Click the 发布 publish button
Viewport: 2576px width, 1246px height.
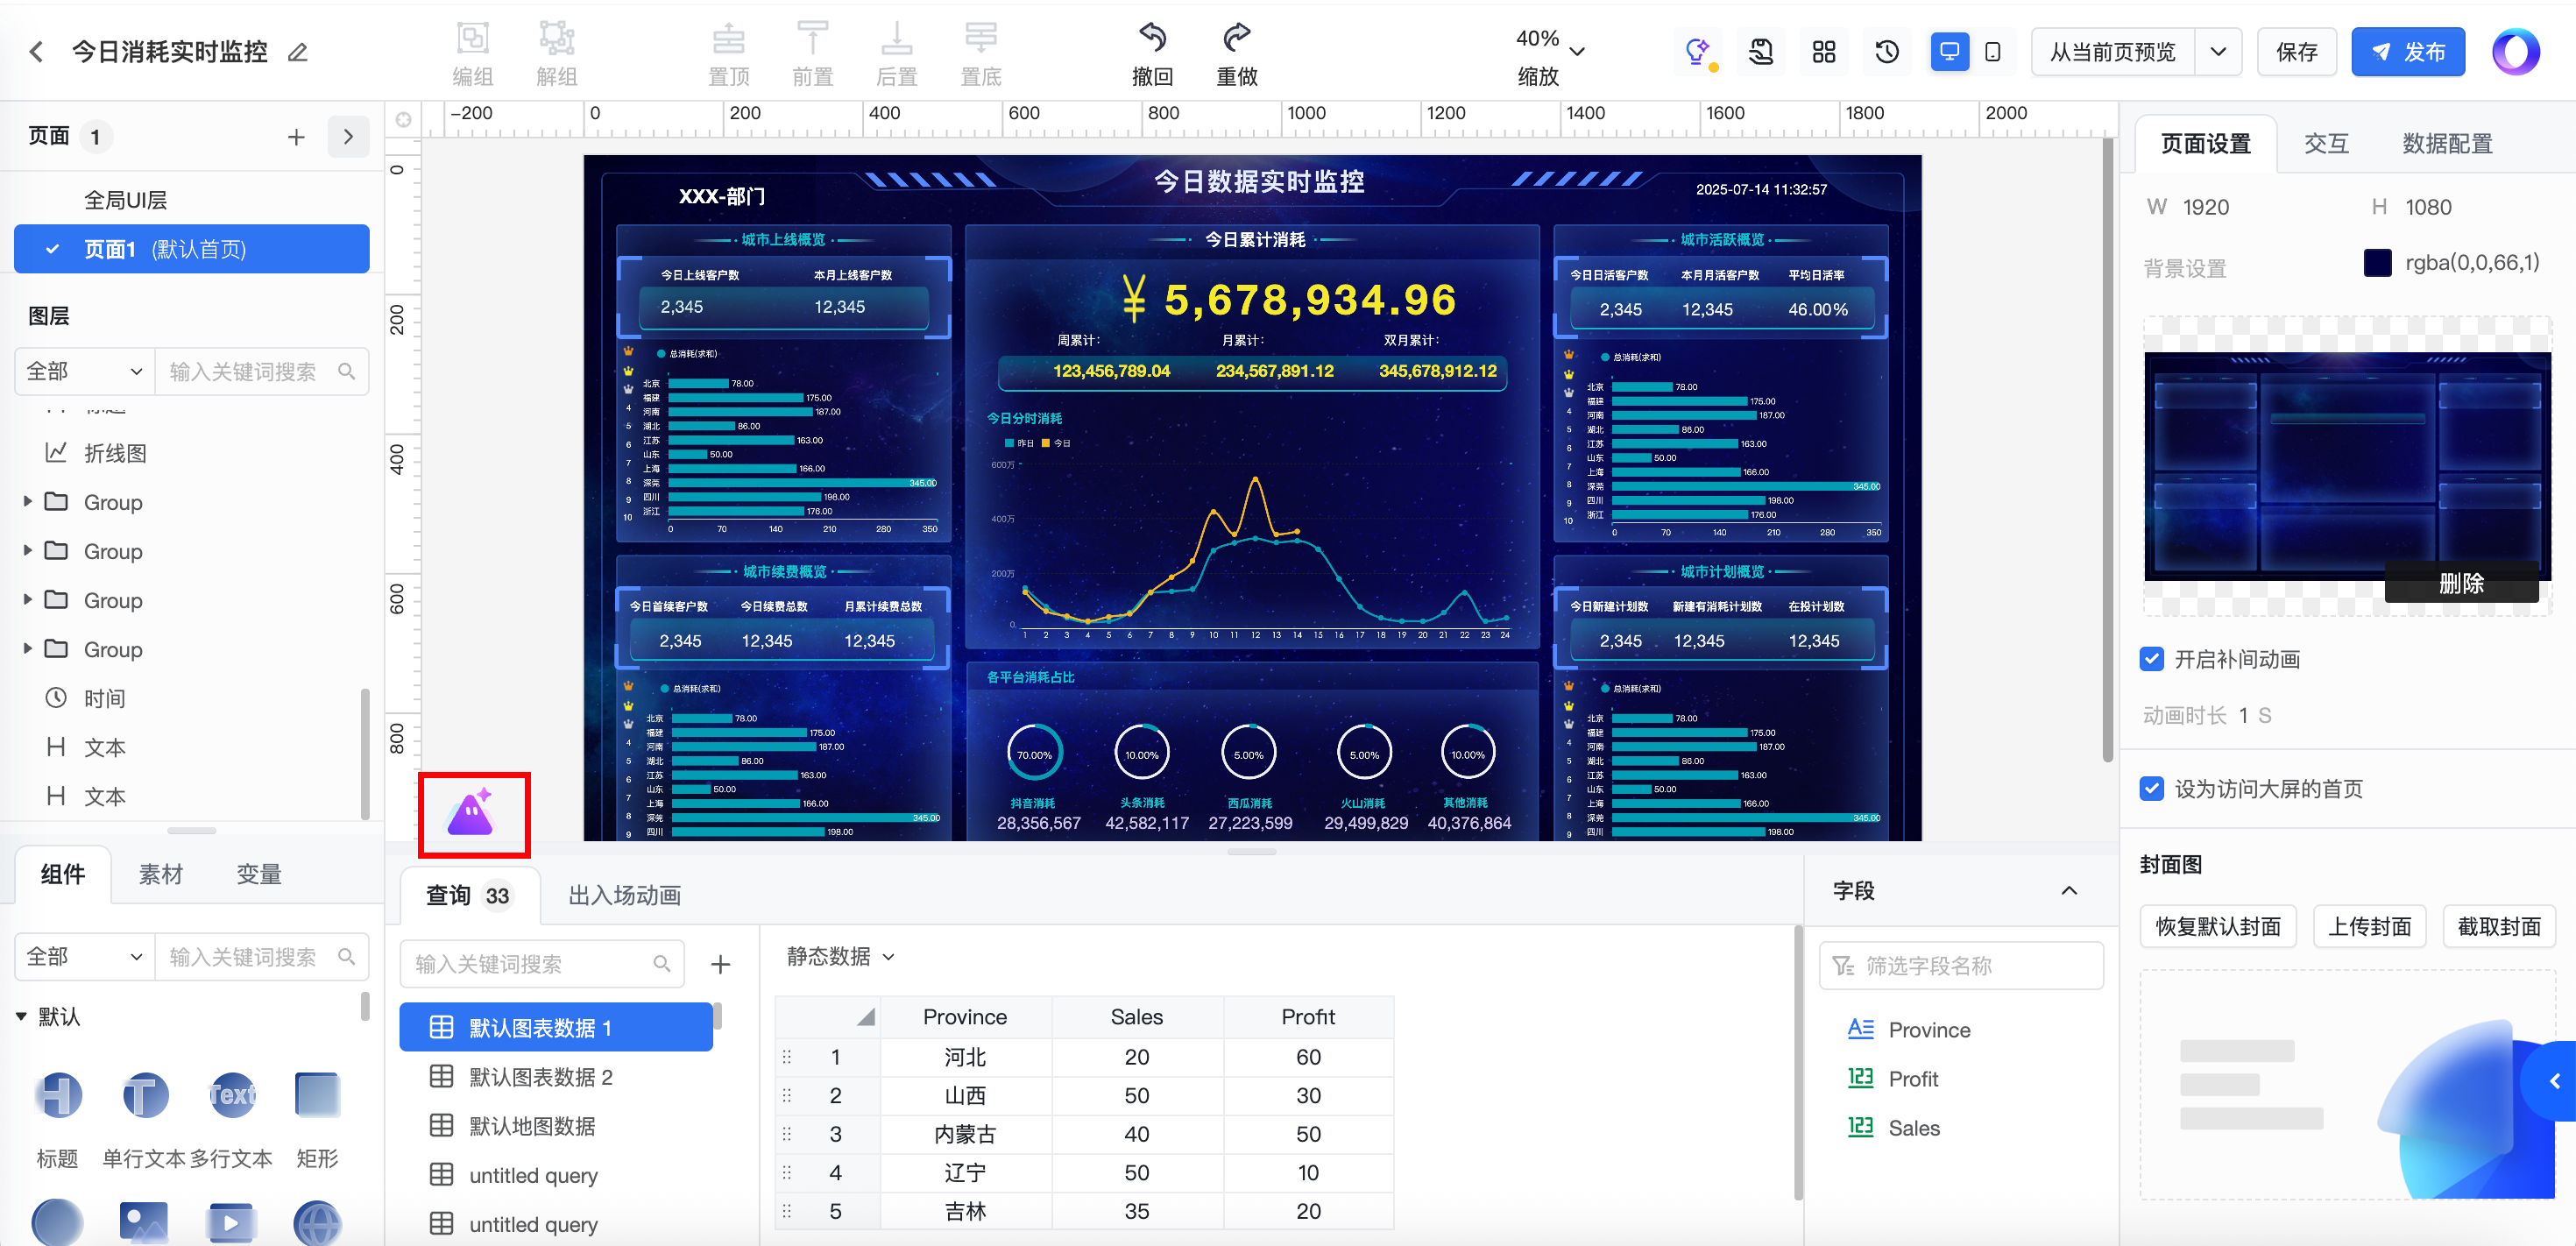pos(2407,52)
